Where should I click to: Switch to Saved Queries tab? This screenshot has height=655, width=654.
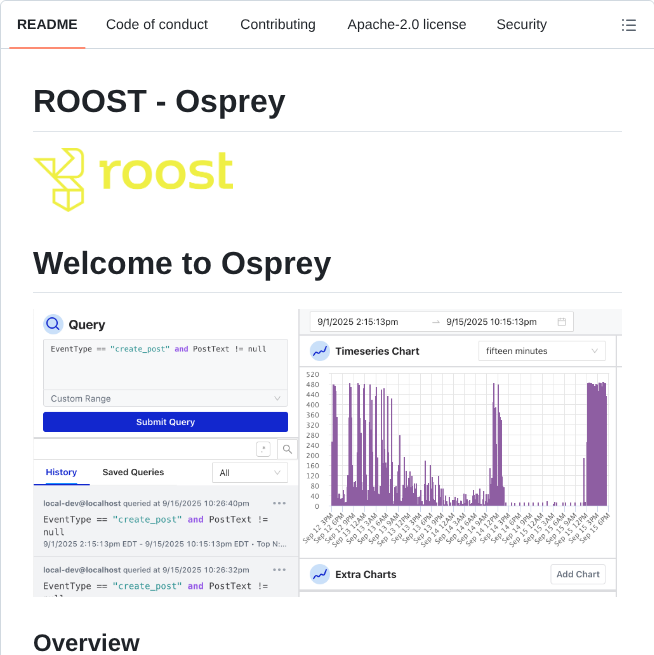(x=133, y=472)
